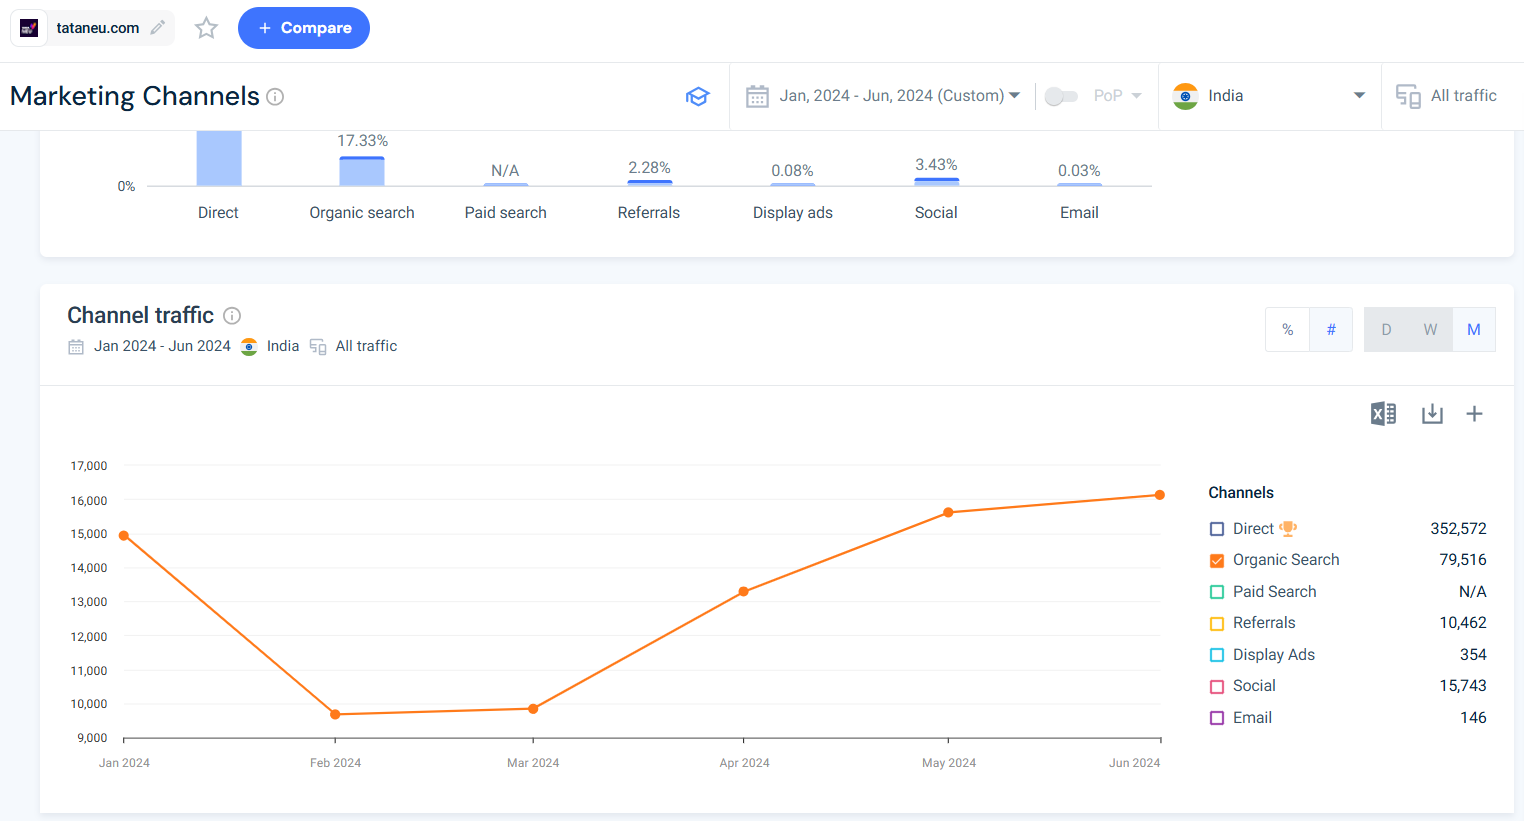Add chart to dashboard with plus icon

[x=1474, y=414]
